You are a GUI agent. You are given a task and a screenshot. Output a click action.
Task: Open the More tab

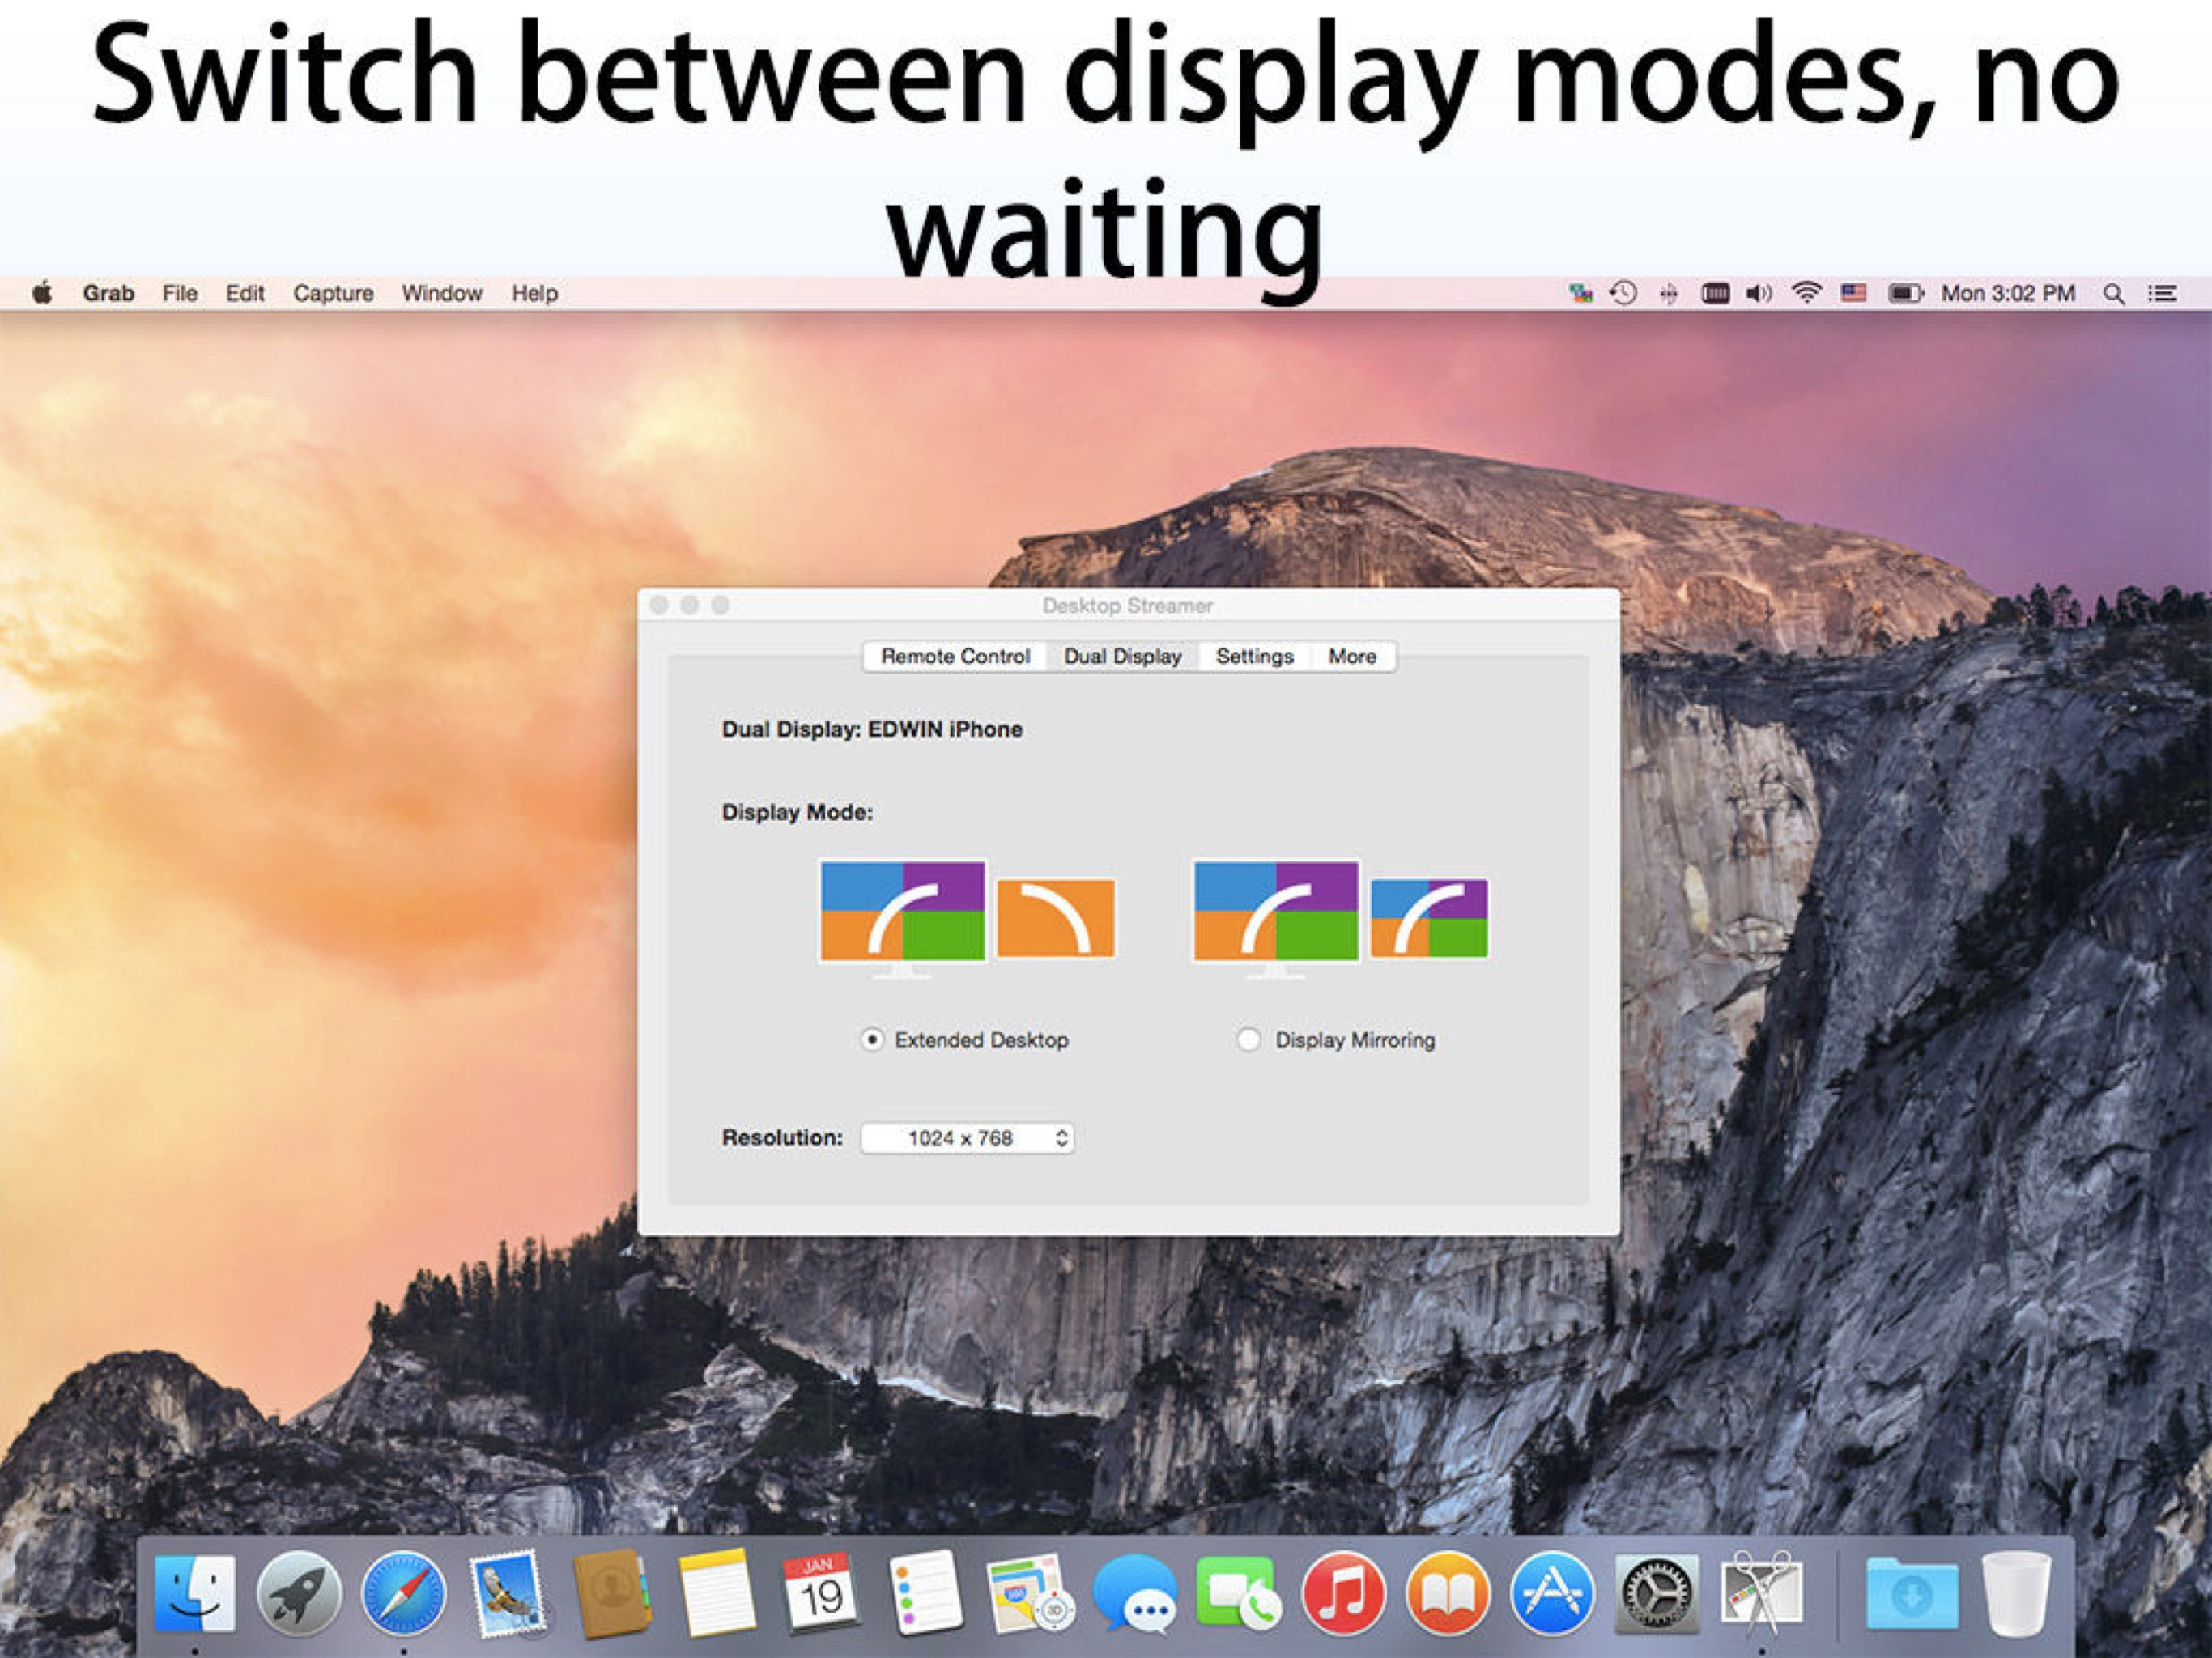click(1352, 656)
